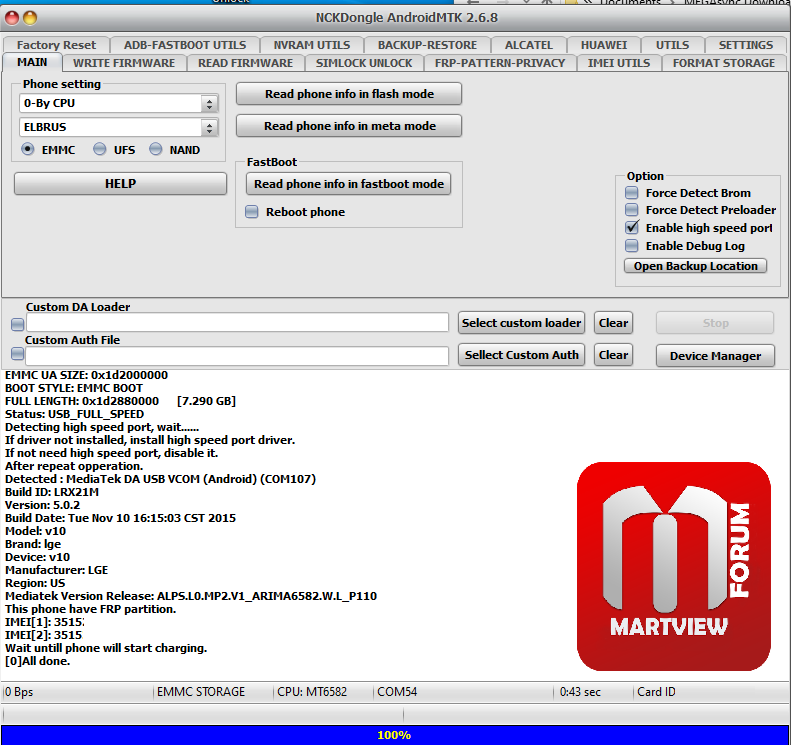The image size is (793, 745).
Task: Open the Factory Reset tab
Action: click(x=56, y=45)
